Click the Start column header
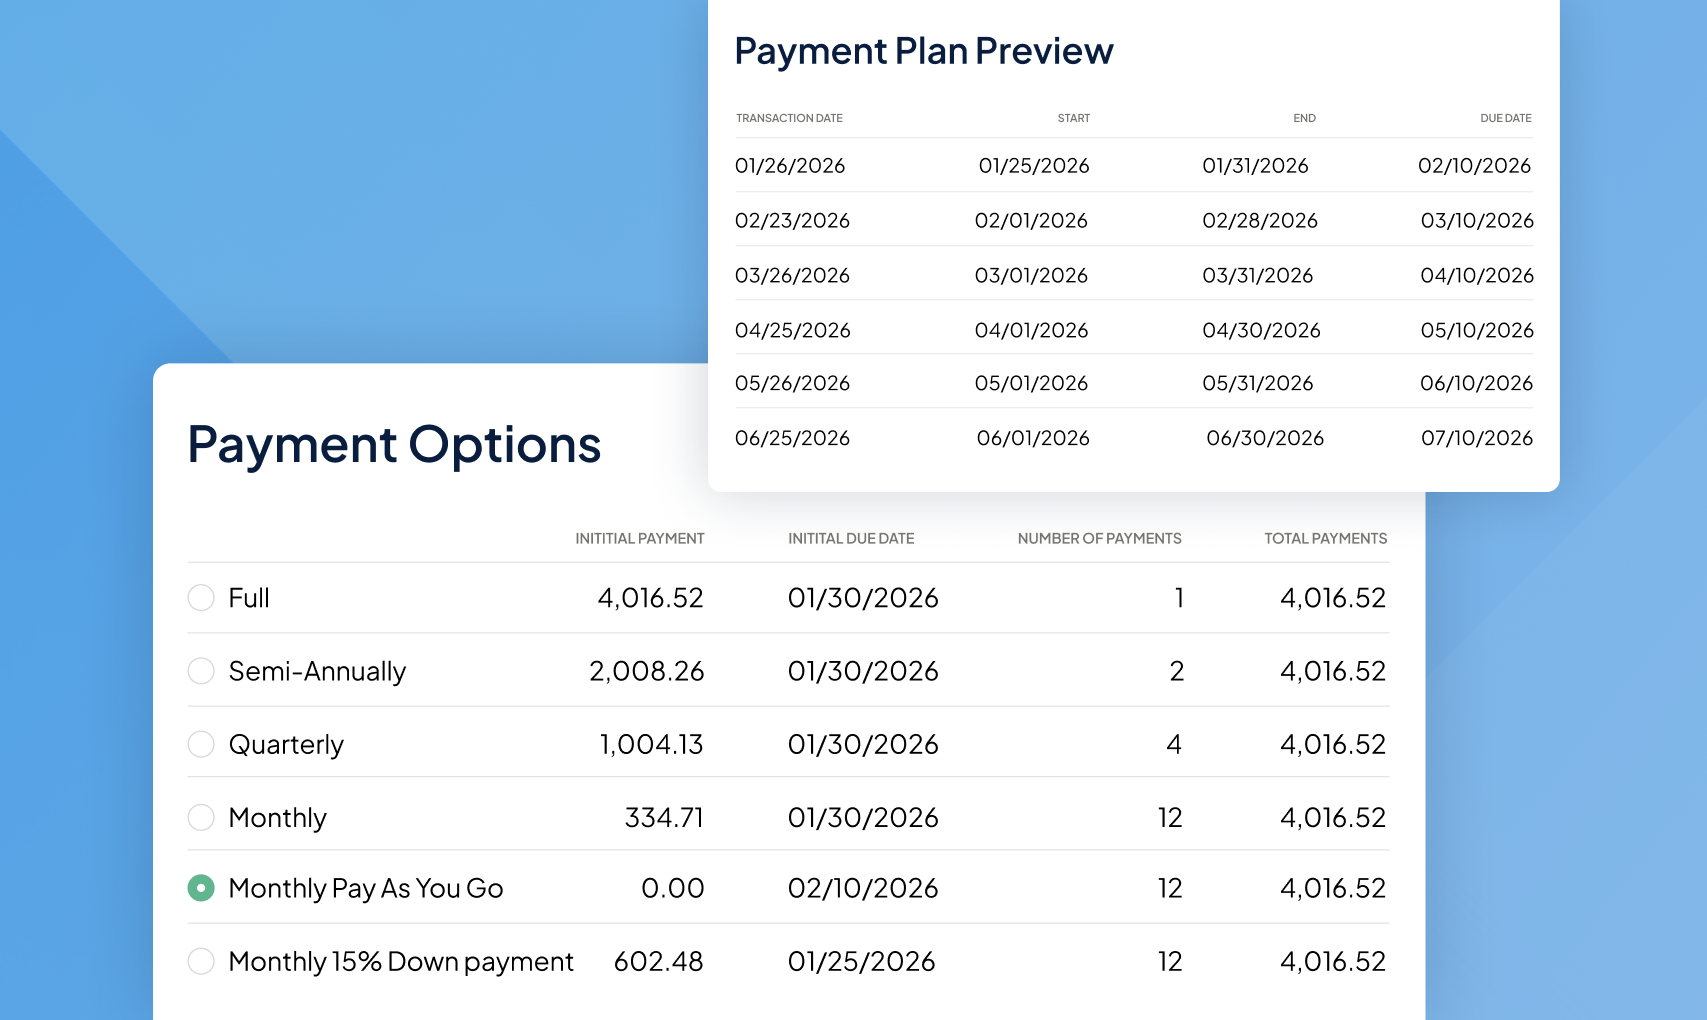The height and width of the screenshot is (1020, 1707). 1073,118
